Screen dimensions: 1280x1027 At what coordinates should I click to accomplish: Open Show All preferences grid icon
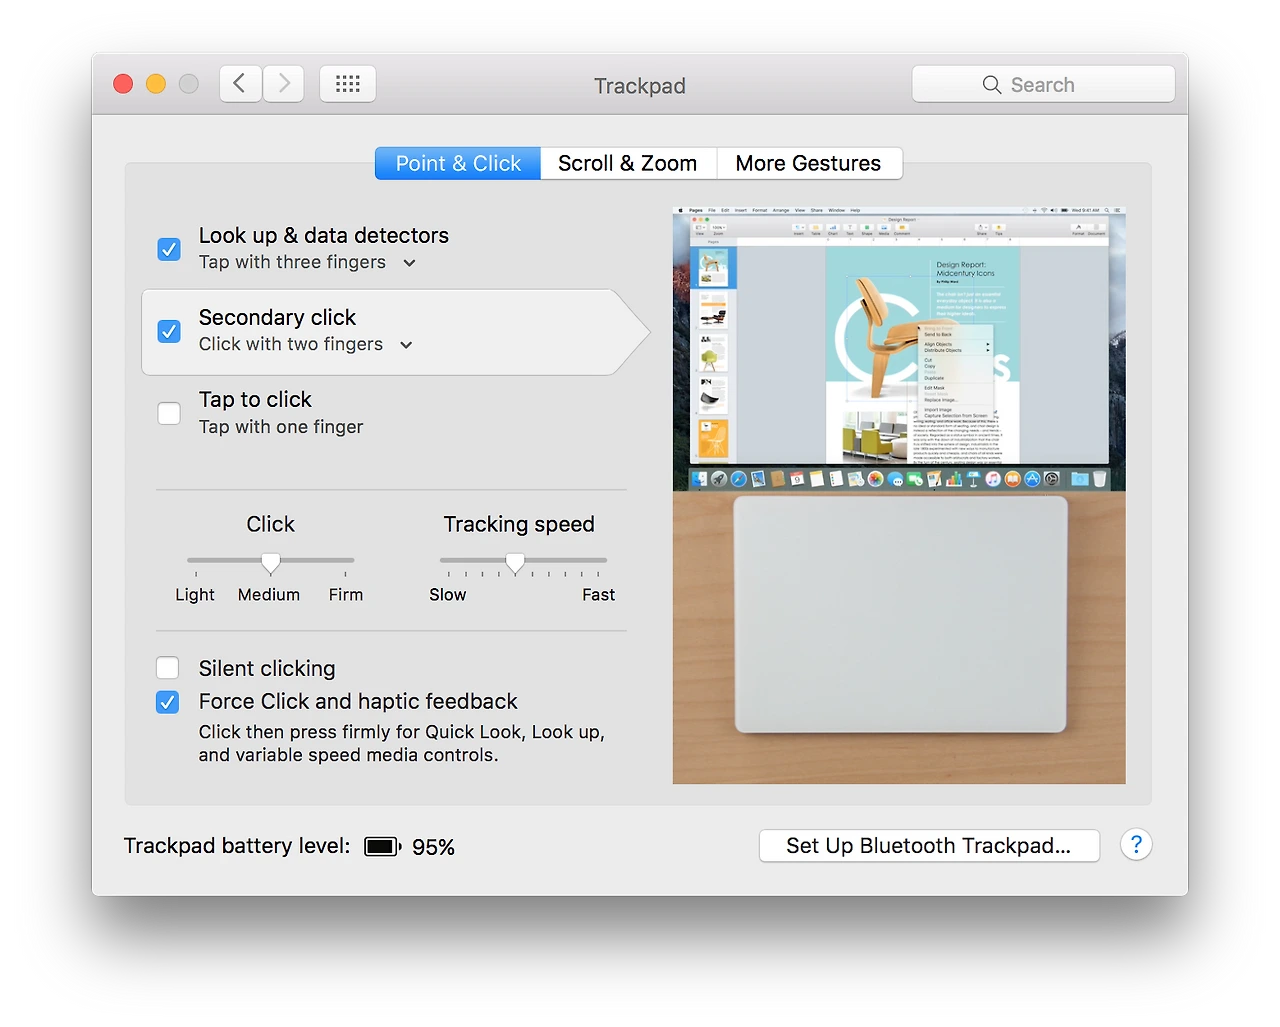click(x=347, y=83)
